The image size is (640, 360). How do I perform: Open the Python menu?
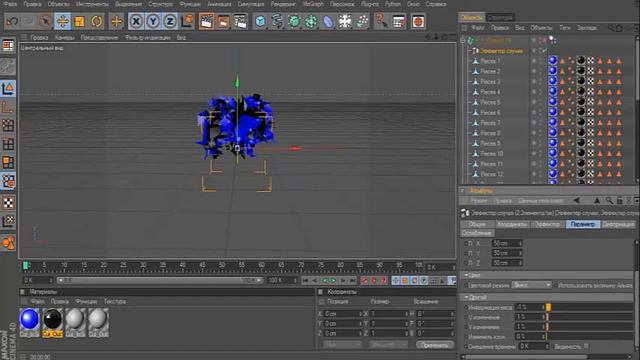tap(393, 4)
